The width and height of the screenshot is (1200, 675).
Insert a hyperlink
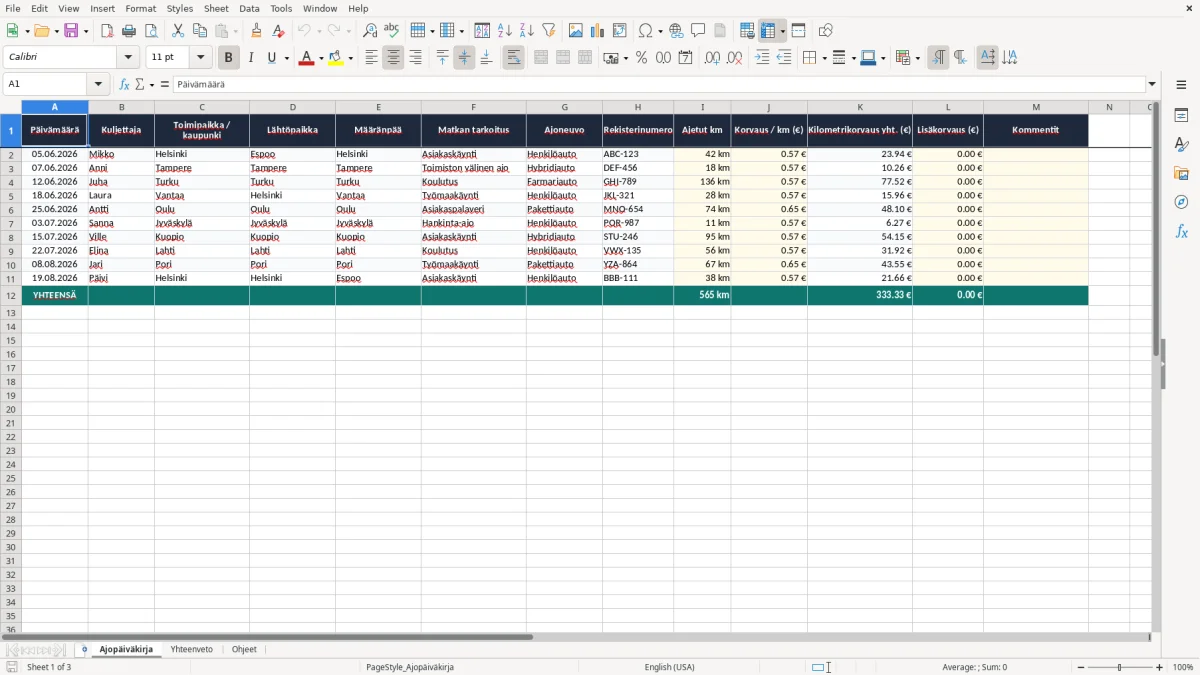pos(677,31)
